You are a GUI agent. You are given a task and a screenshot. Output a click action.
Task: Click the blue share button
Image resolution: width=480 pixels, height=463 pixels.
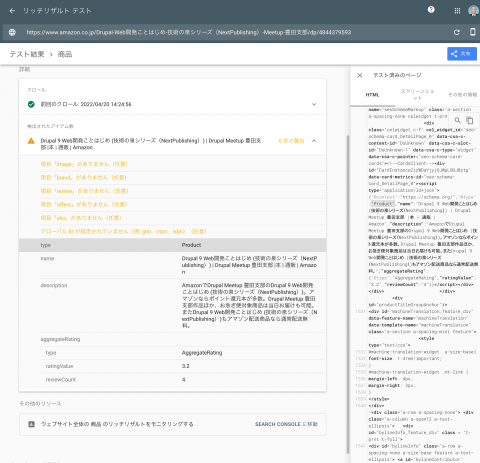click(462, 54)
